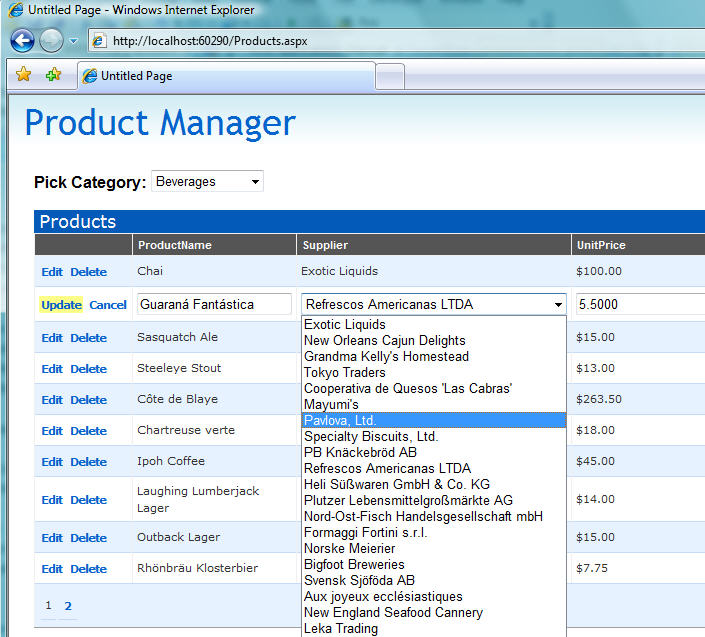Go to page 2 of products
705x637 pixels.
click(x=68, y=606)
